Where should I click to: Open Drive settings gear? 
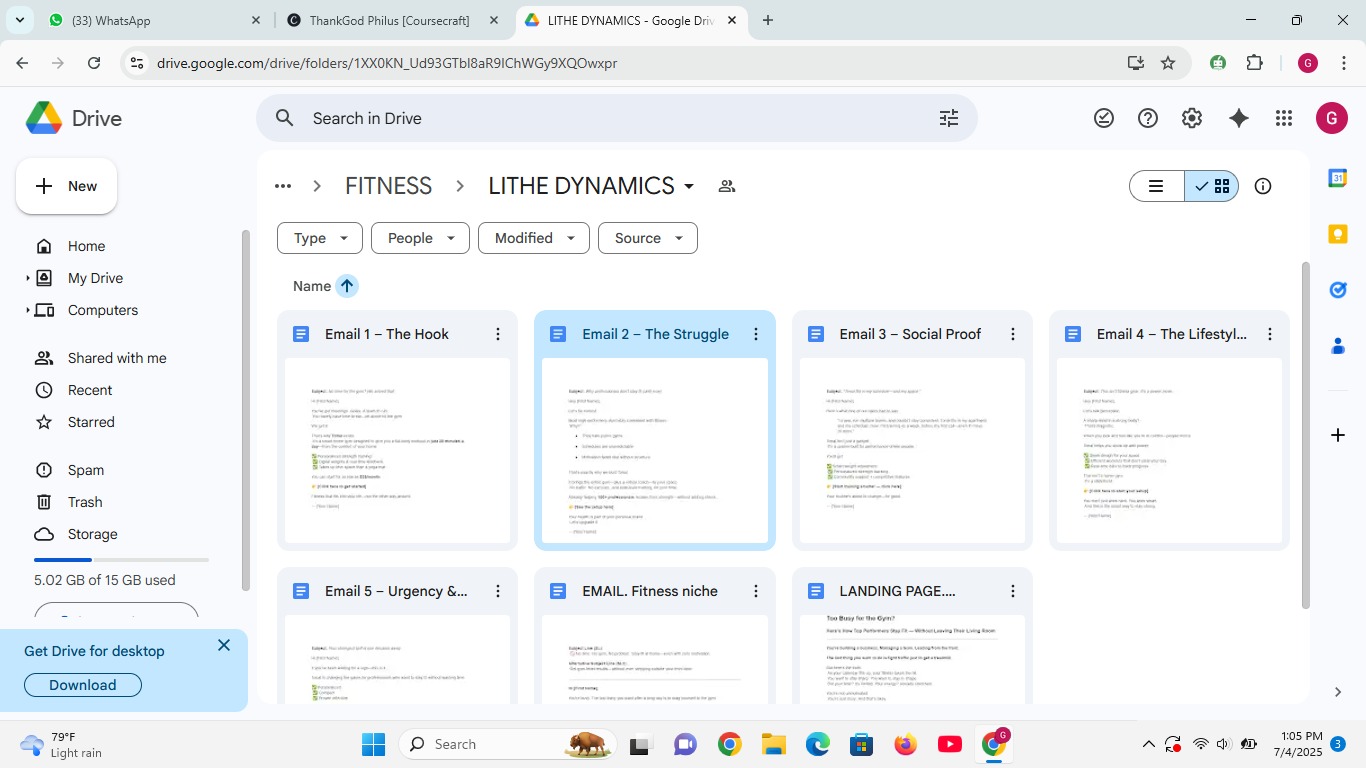[x=1192, y=118]
